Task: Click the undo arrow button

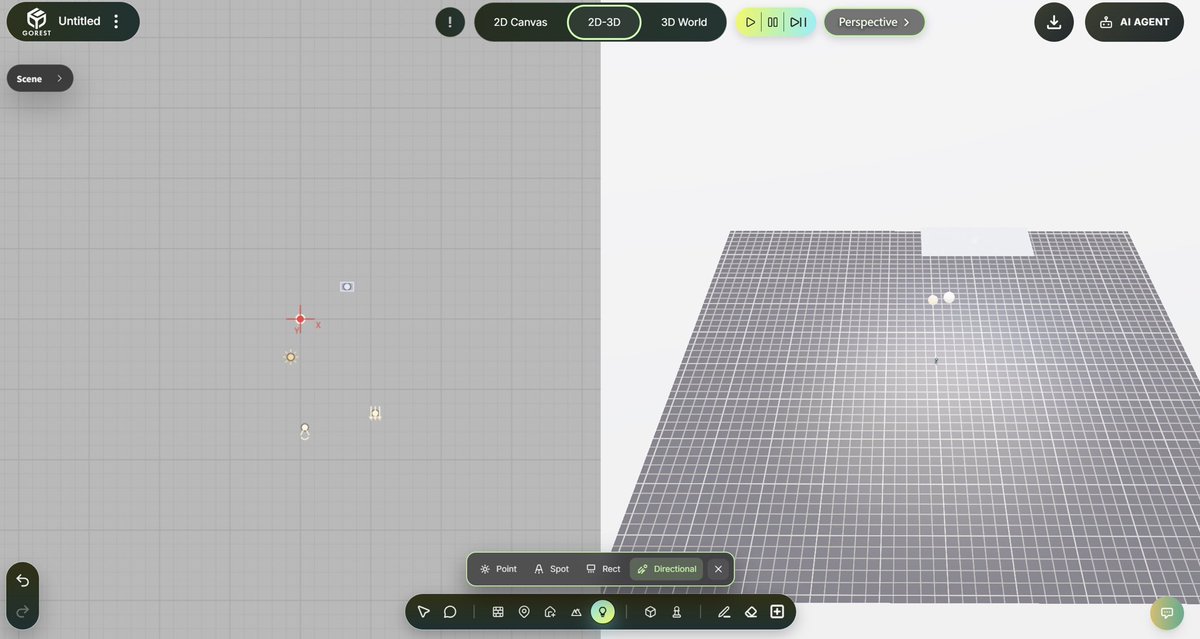Action: [23, 581]
